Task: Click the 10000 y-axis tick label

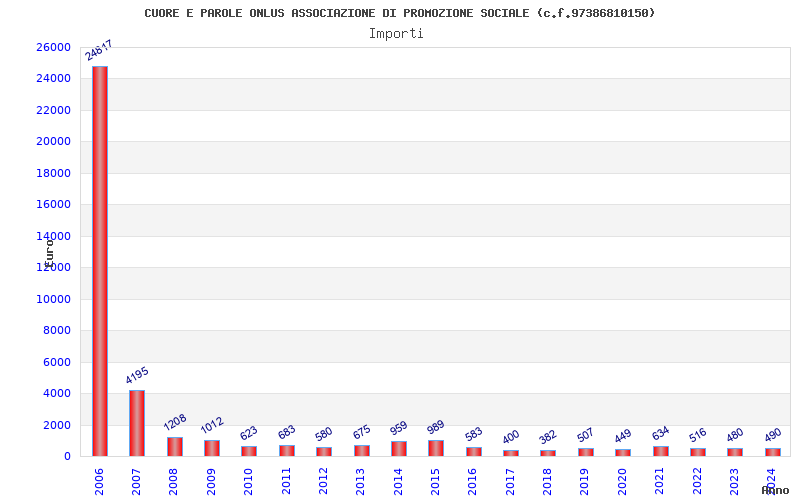Action: [54, 299]
